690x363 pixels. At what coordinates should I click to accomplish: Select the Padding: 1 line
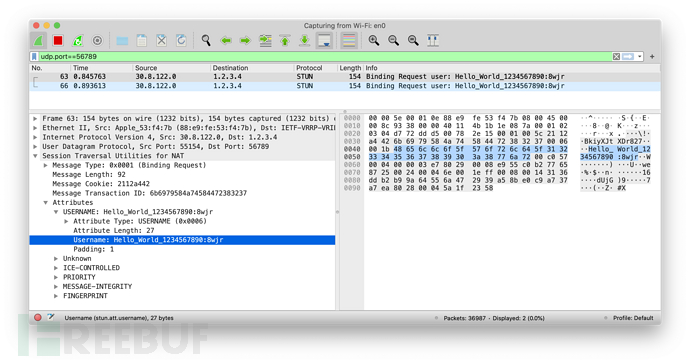click(93, 249)
